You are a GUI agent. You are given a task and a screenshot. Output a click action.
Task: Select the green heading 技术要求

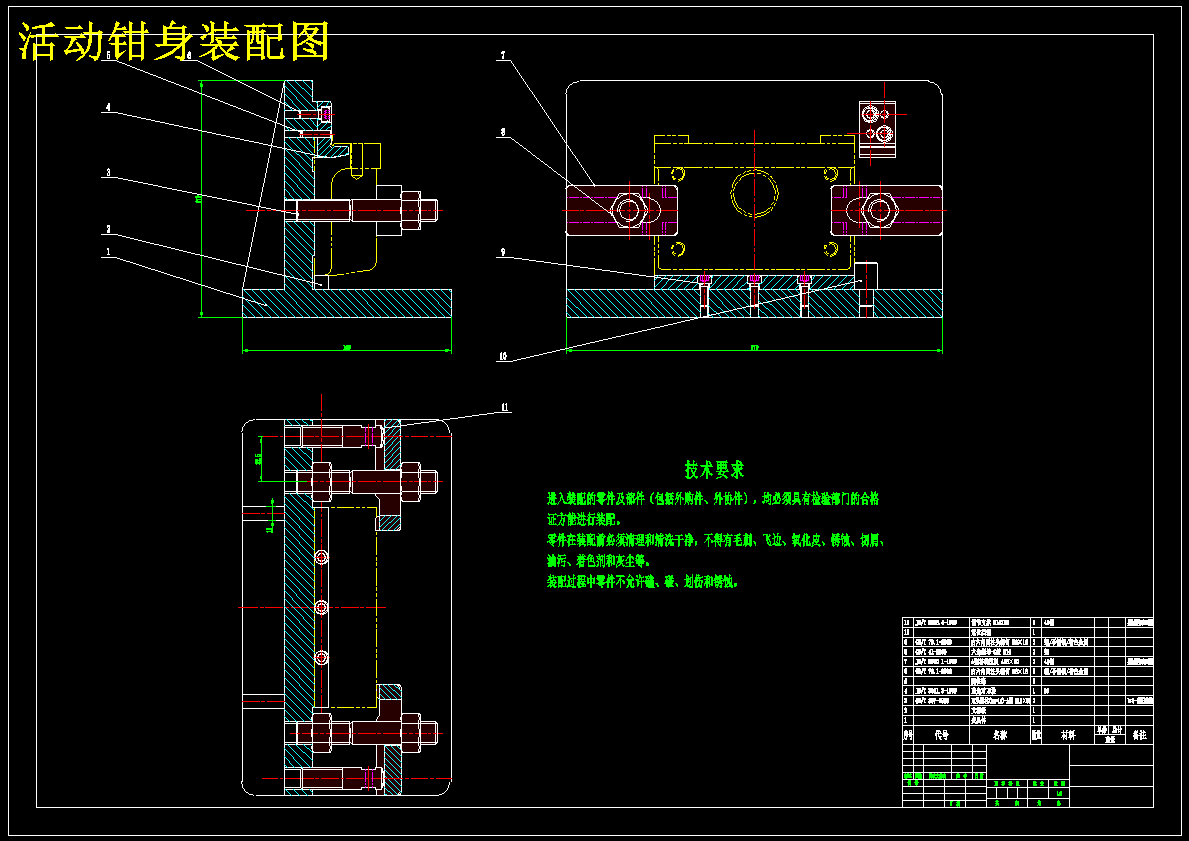(x=714, y=469)
